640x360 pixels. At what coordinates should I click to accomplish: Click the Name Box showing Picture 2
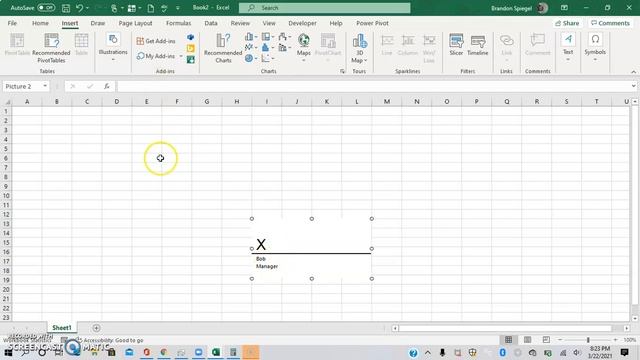(22, 87)
